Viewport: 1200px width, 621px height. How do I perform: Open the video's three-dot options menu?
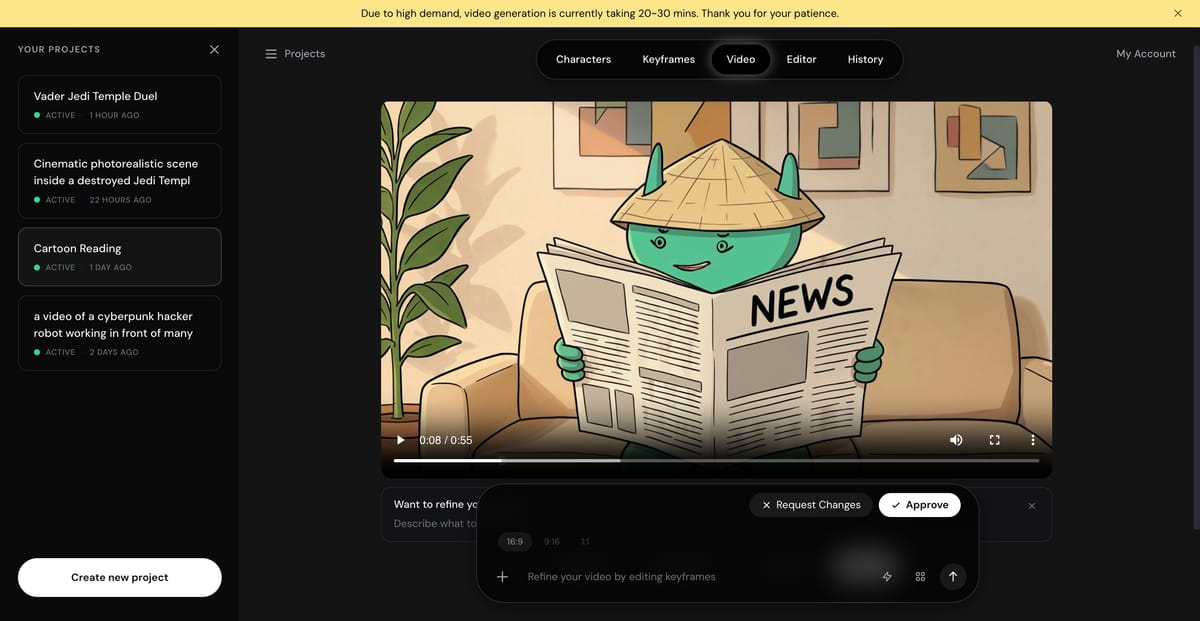1033,440
